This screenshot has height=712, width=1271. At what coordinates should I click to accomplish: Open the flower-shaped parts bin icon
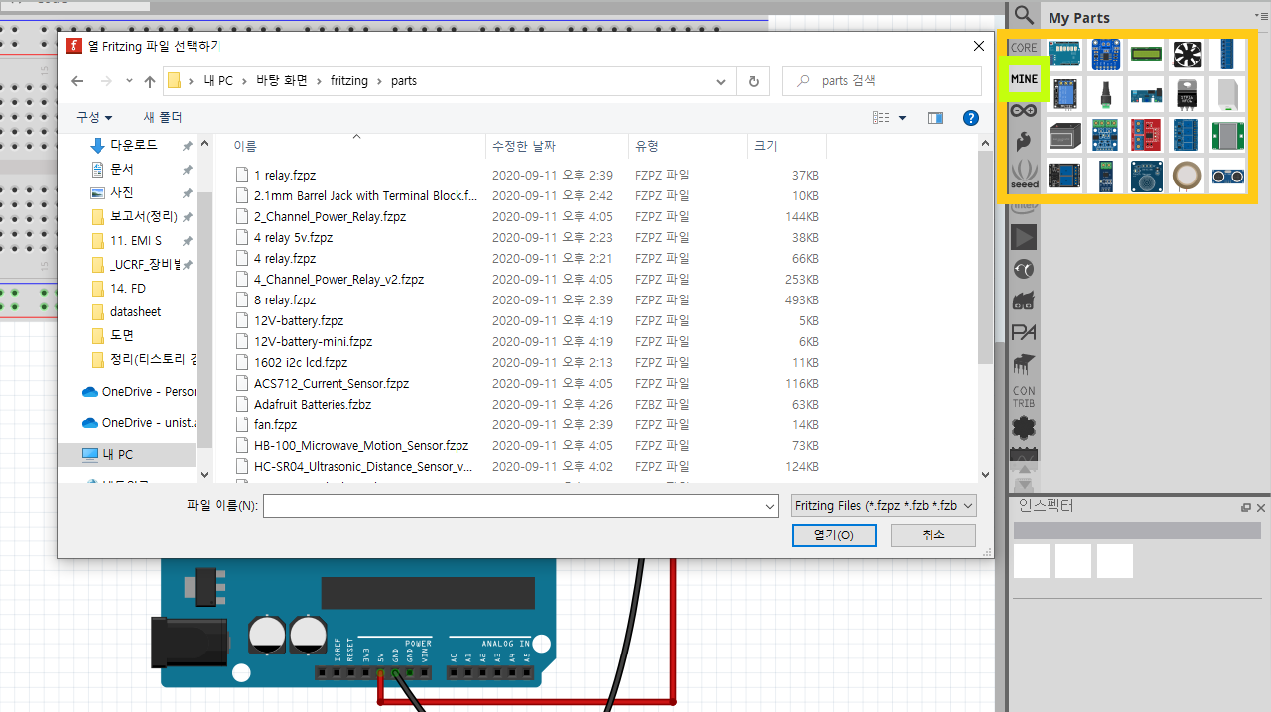coord(1024,428)
